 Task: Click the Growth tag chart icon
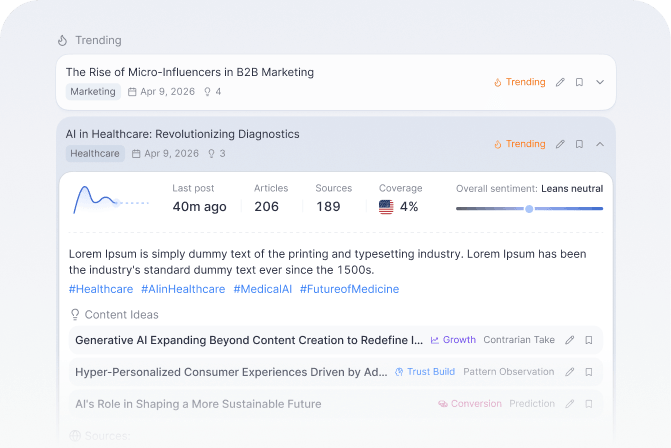[435, 340]
